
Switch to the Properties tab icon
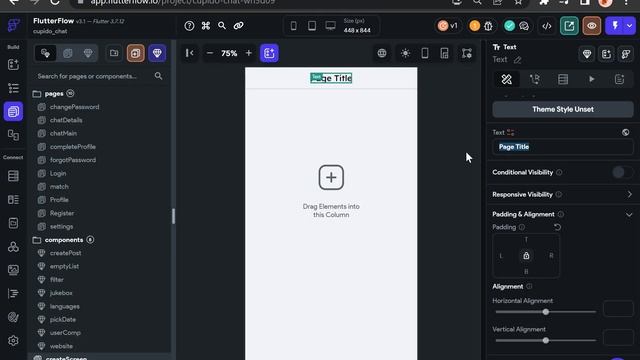[x=507, y=79]
